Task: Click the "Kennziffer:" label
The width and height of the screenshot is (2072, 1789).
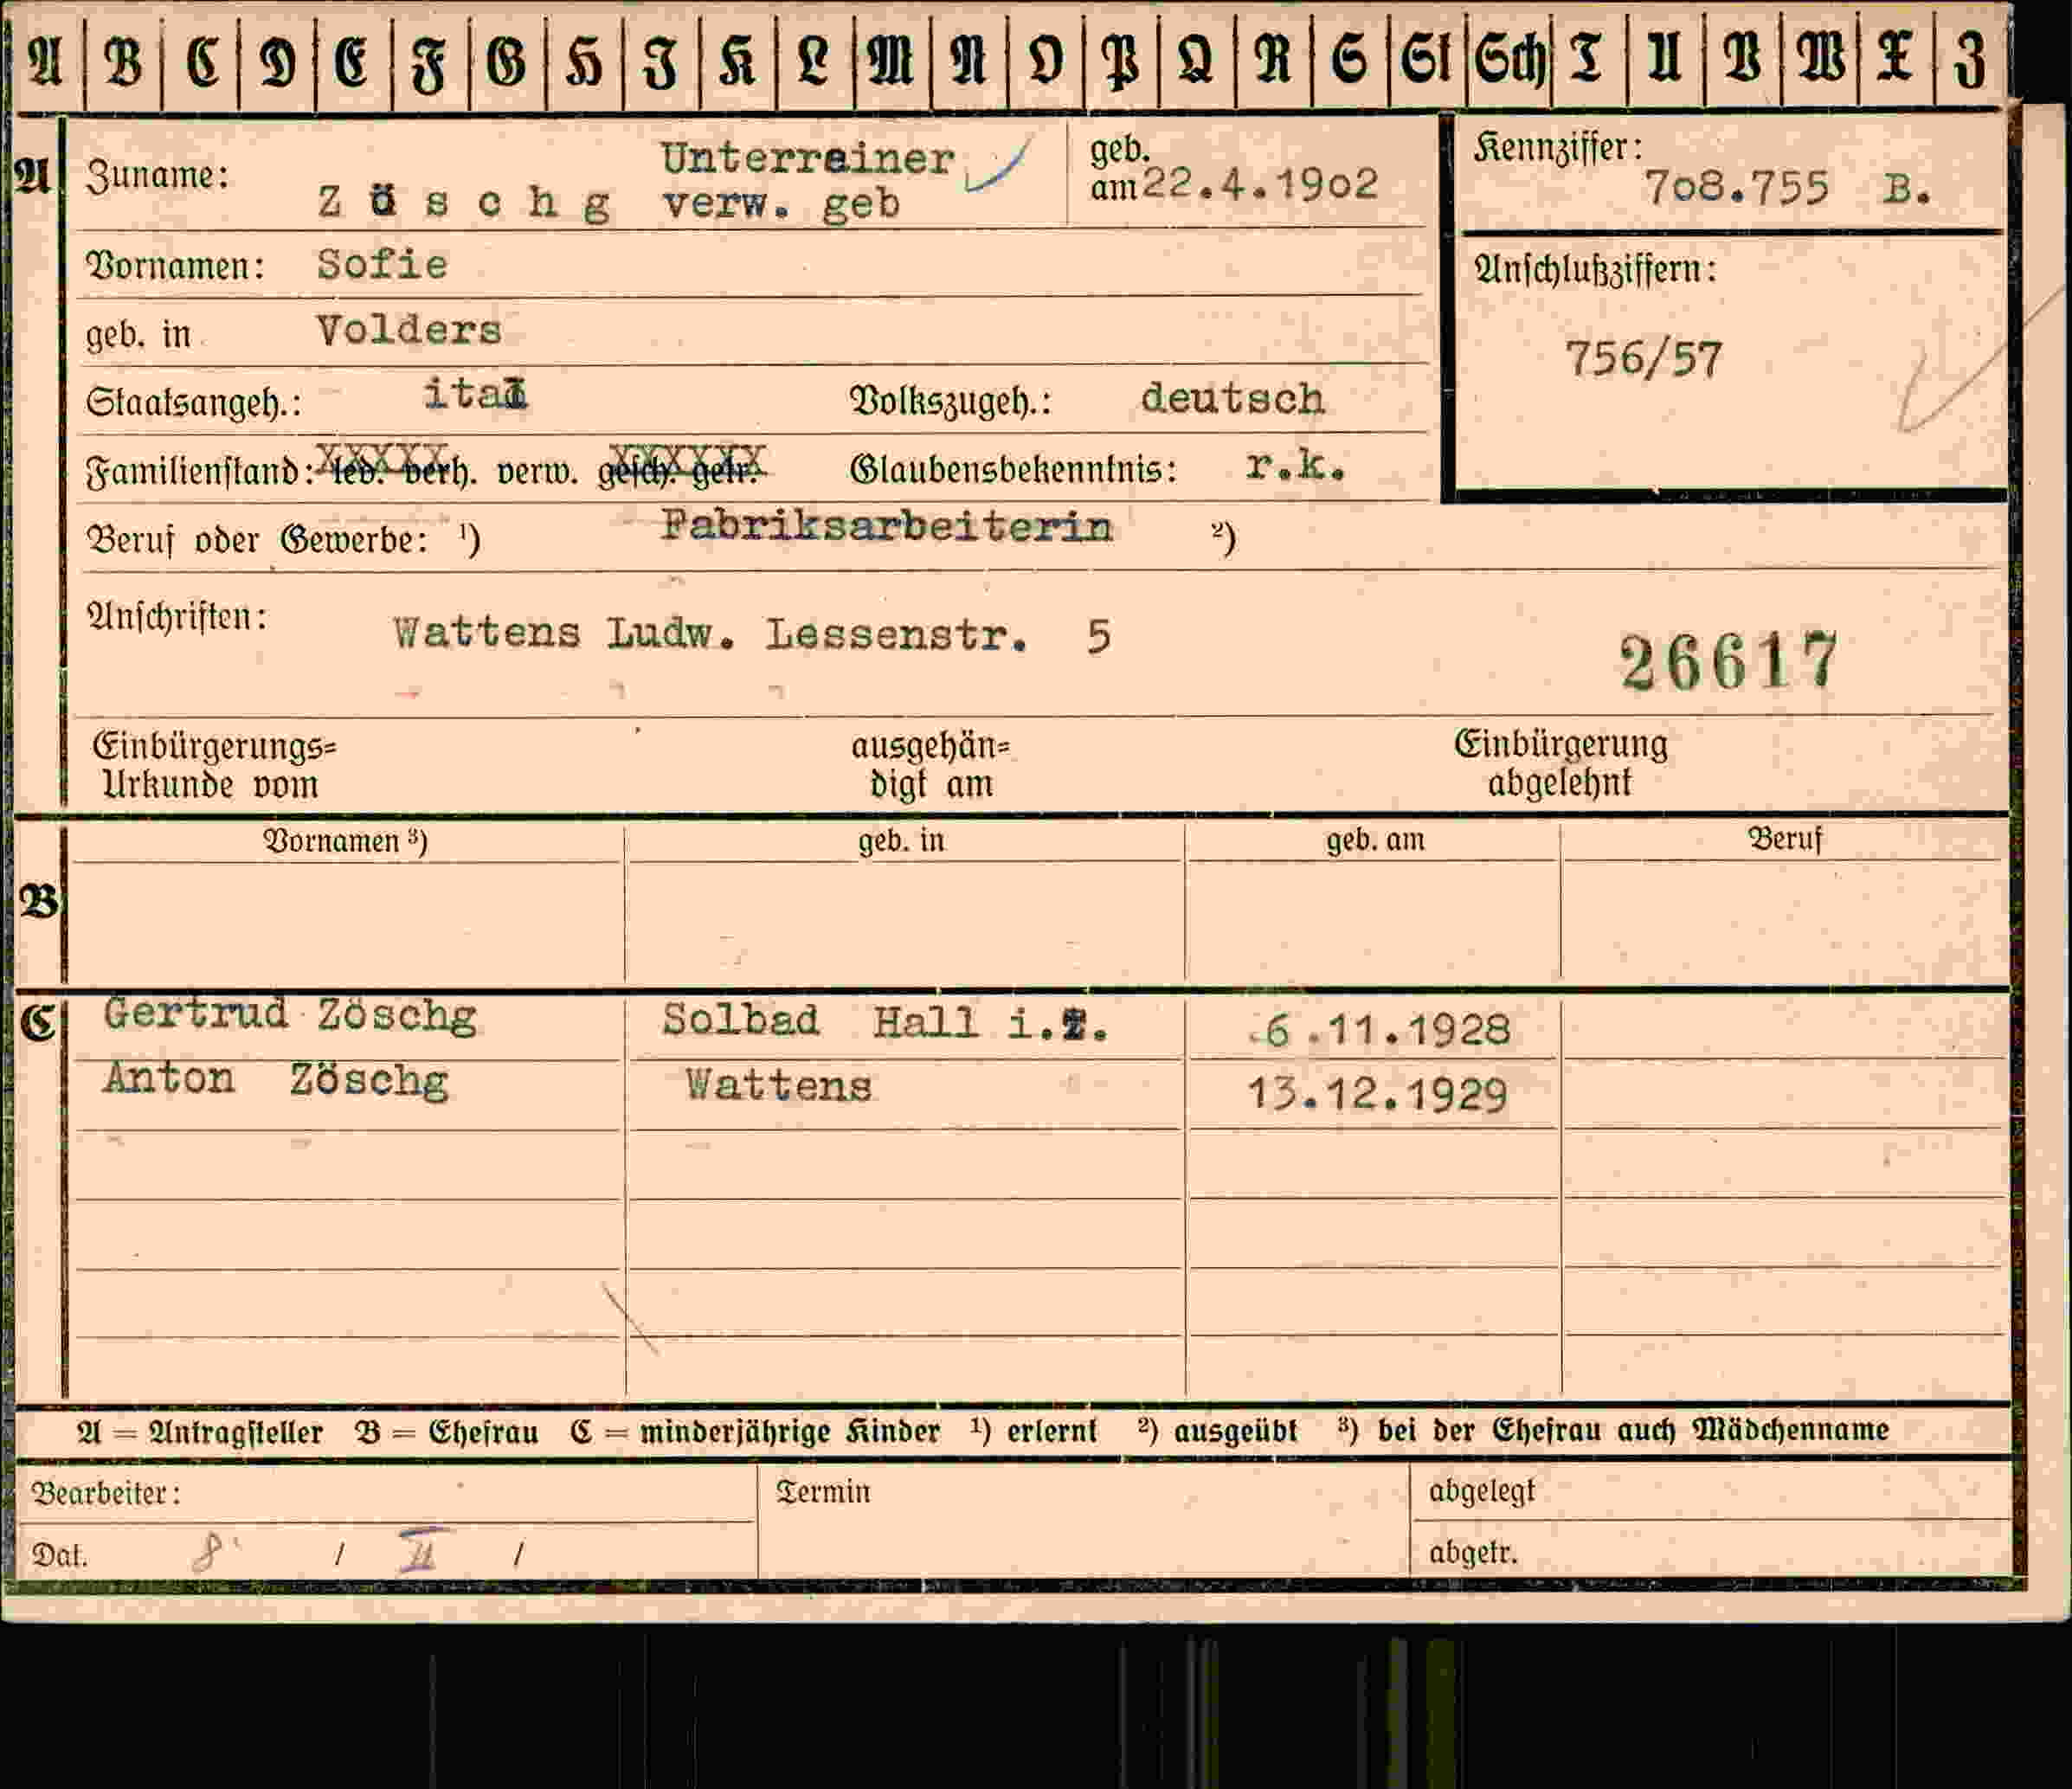Action: (x=1557, y=148)
